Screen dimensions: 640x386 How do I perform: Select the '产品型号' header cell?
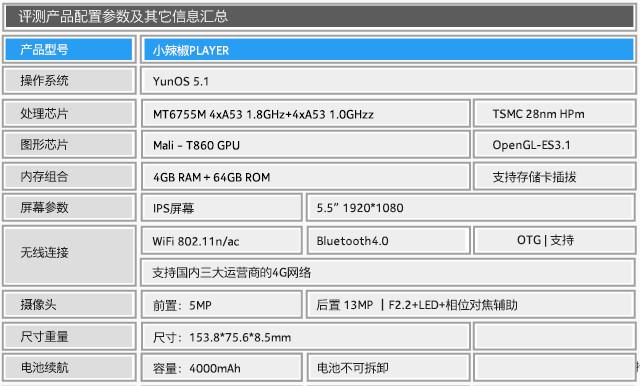(69, 50)
